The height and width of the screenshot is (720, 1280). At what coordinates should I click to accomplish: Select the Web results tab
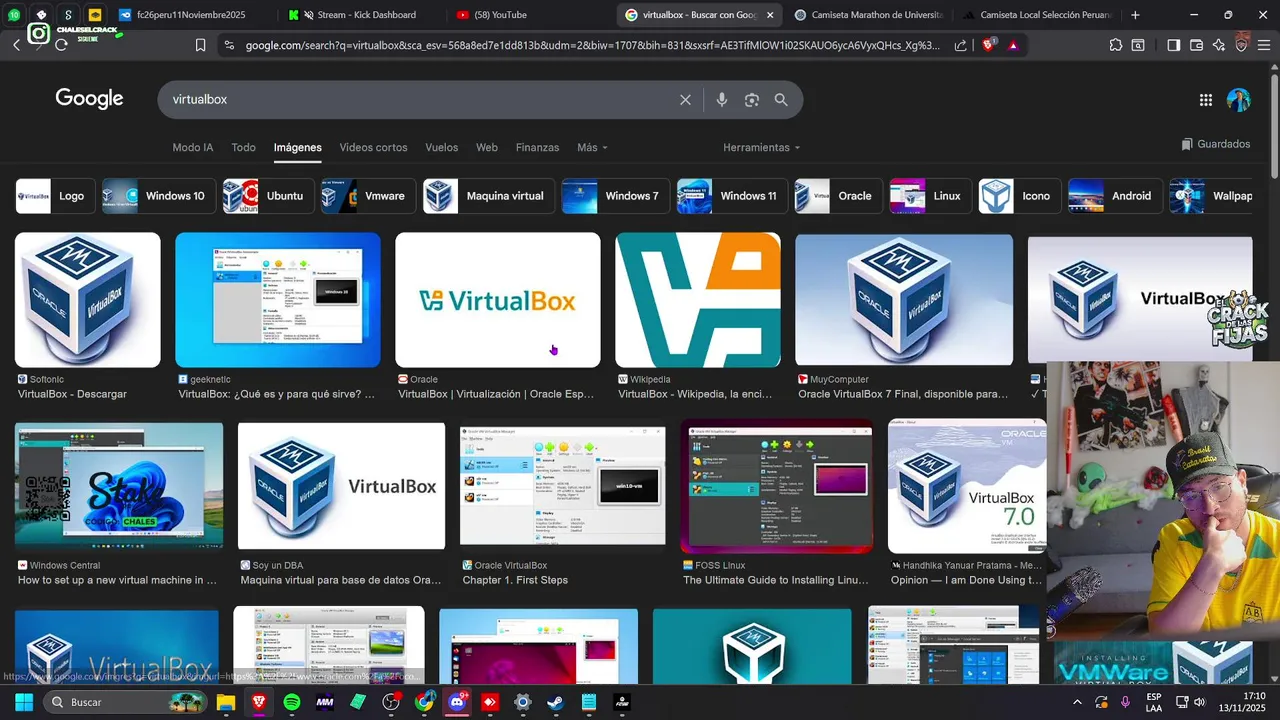pos(487,147)
